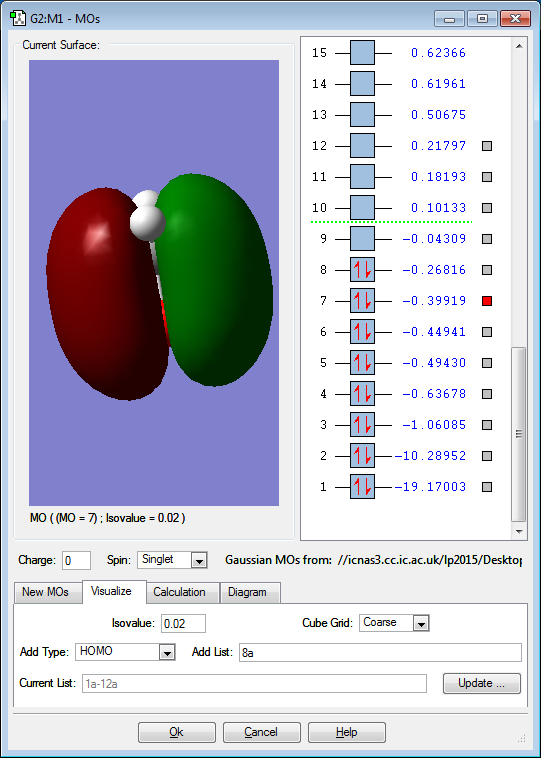Switch to the Calculation tab

pos(179,592)
